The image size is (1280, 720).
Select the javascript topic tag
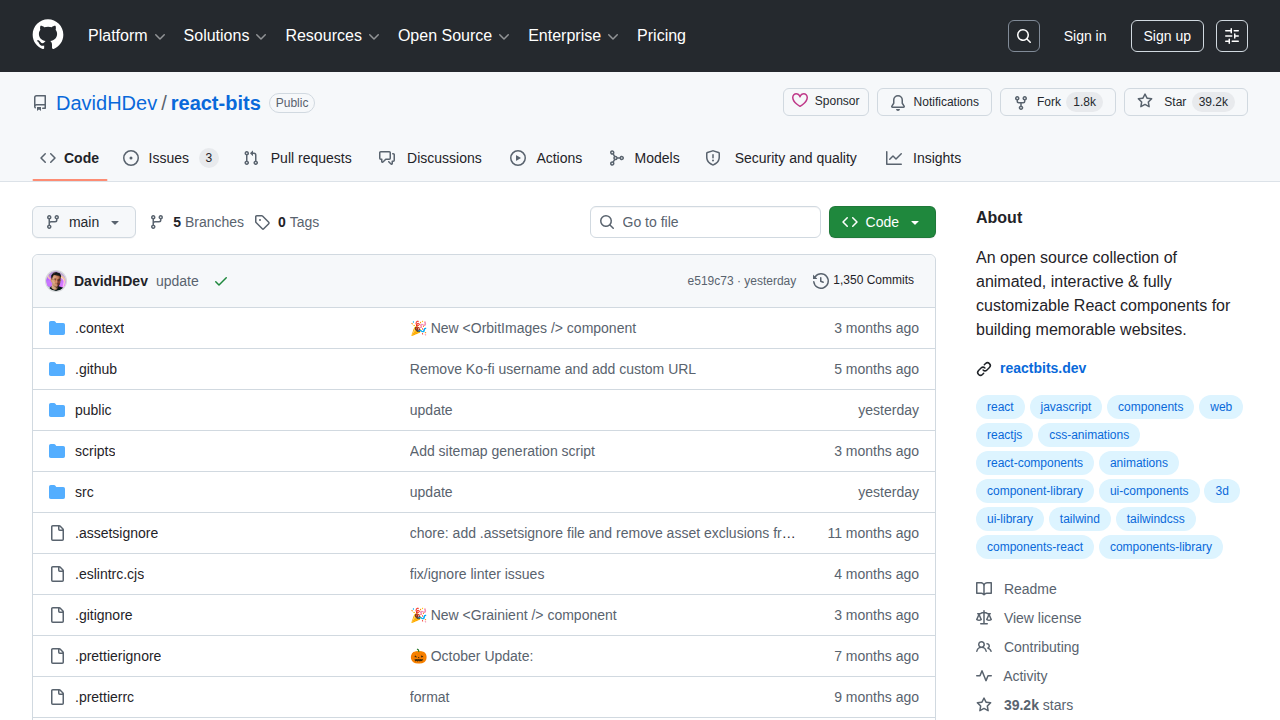(x=1066, y=407)
